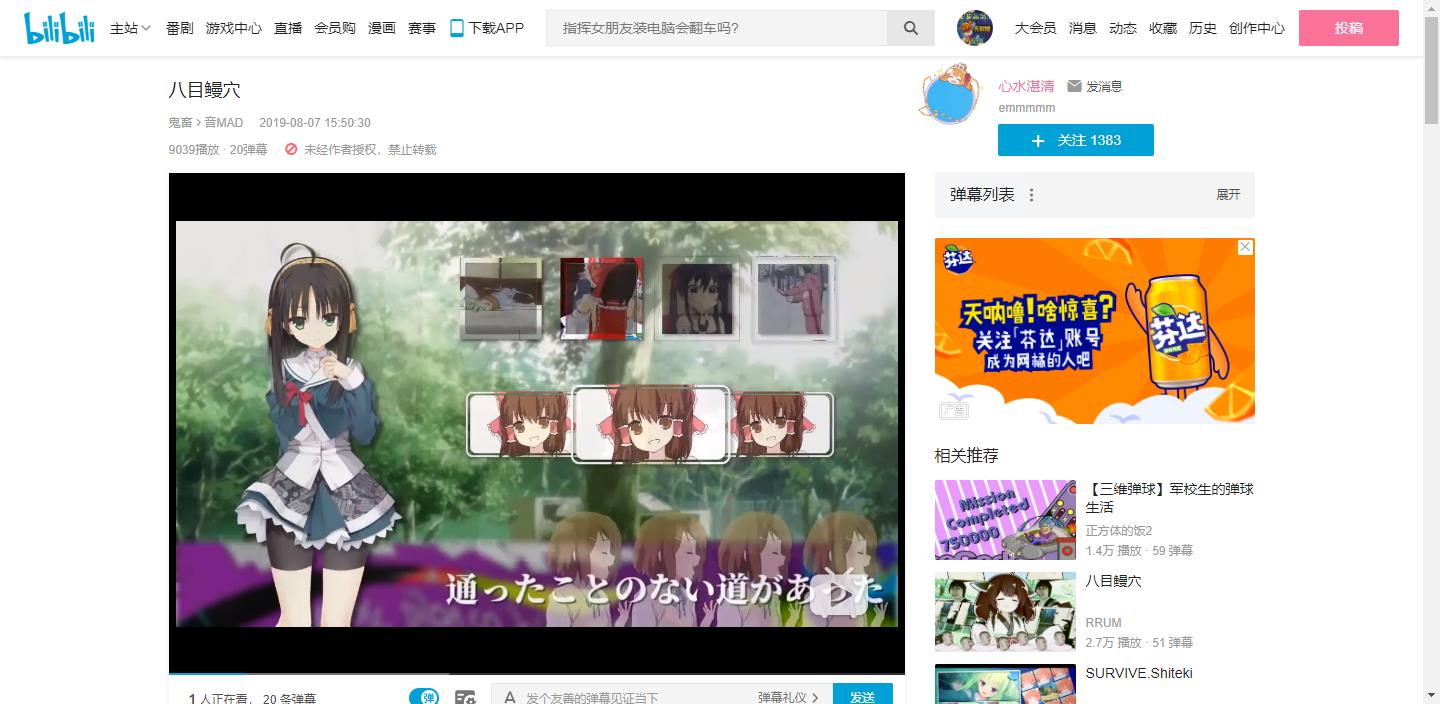Click 音MAD subcategory breadcrumb

(224, 123)
